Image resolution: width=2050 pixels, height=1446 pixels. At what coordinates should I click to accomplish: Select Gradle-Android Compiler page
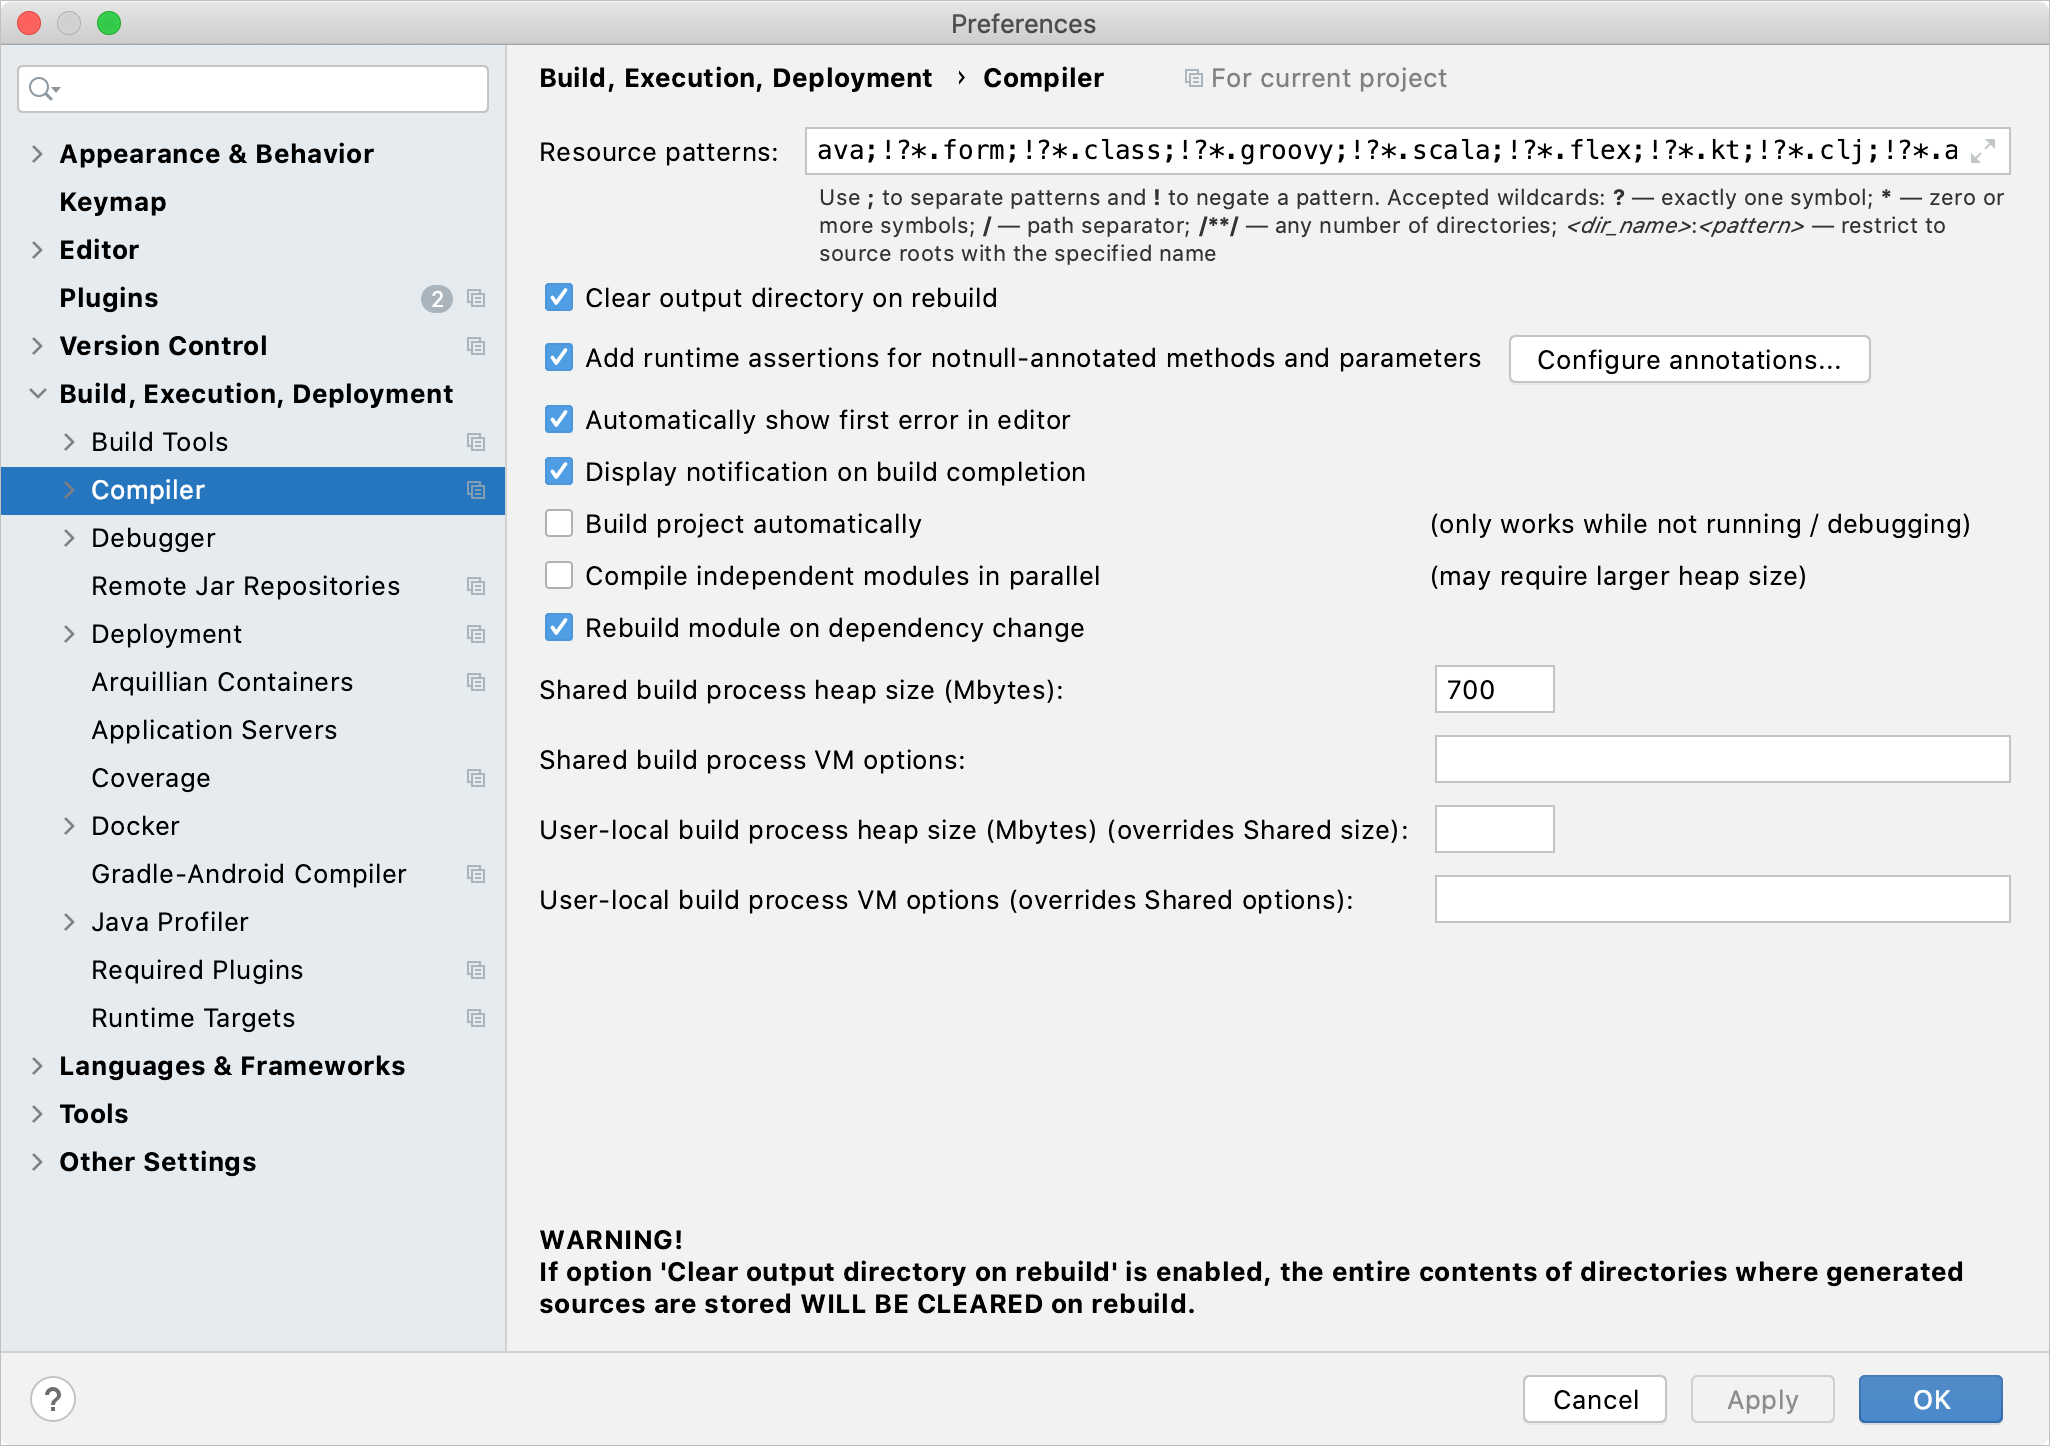tap(249, 874)
